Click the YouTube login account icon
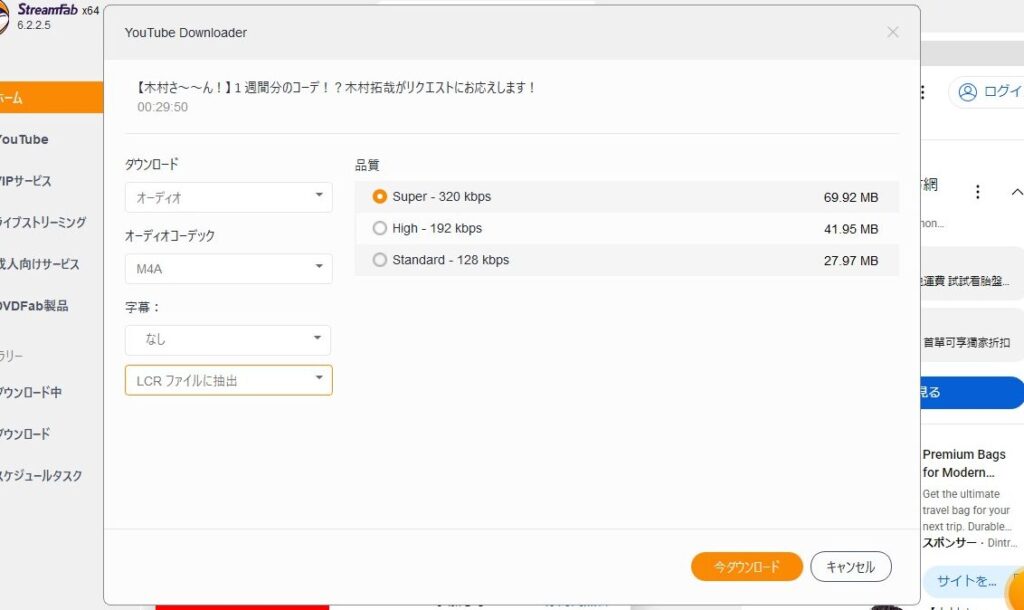Viewport: 1024px width, 610px height. tap(967, 92)
